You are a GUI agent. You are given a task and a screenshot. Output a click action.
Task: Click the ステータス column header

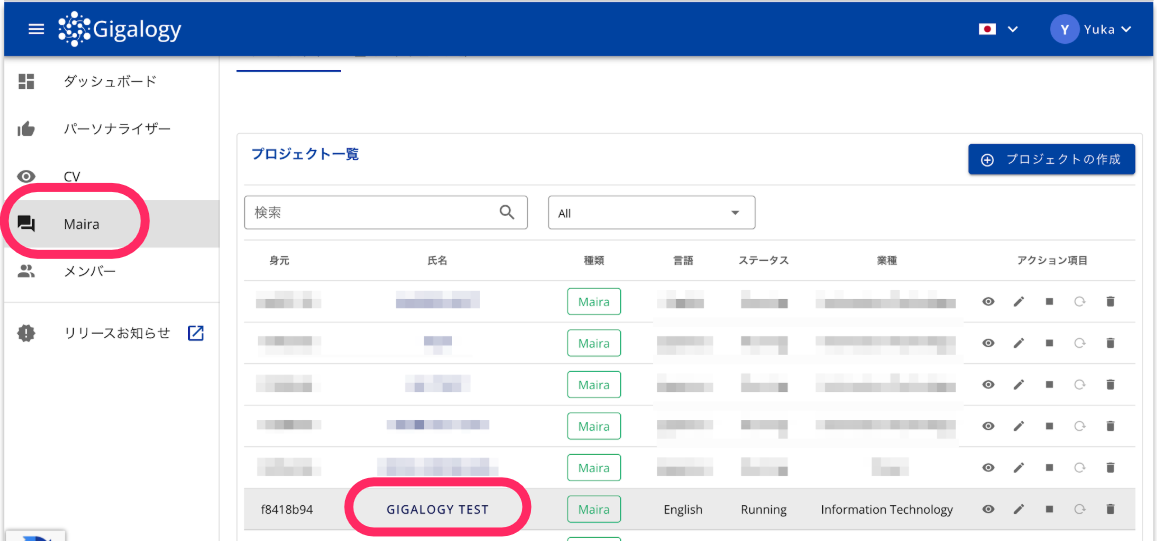click(764, 260)
